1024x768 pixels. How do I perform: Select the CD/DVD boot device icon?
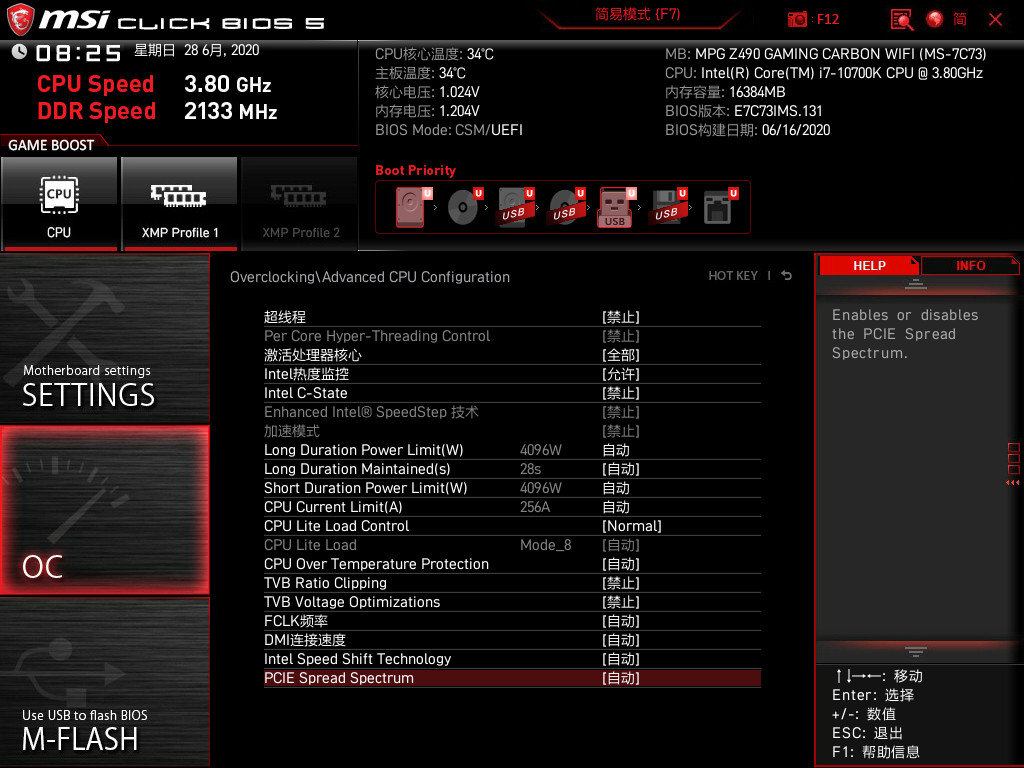pos(464,207)
